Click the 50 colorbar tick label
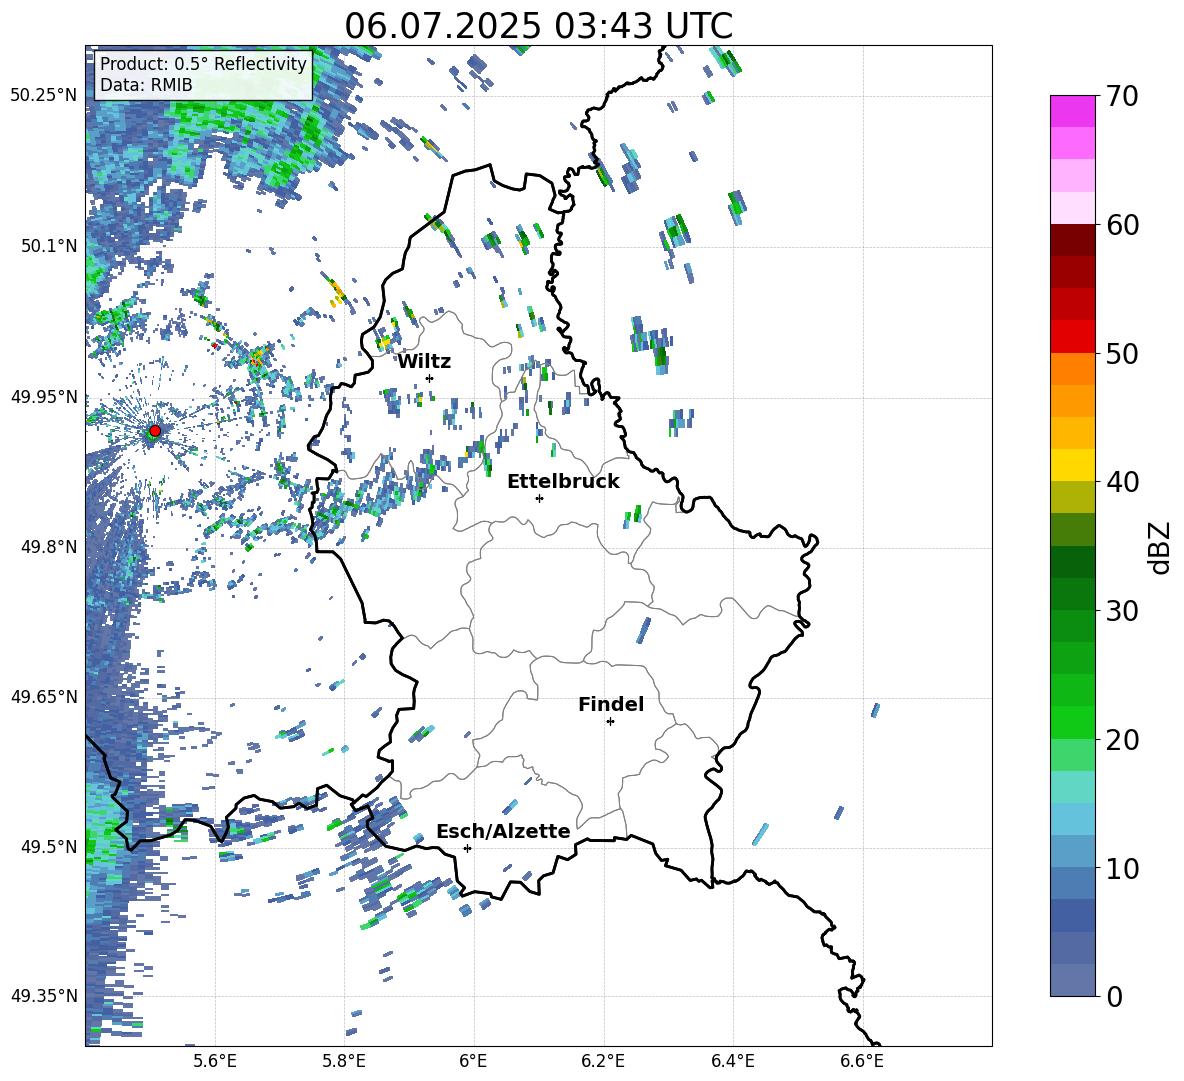The image size is (1184, 1081). point(1122,354)
